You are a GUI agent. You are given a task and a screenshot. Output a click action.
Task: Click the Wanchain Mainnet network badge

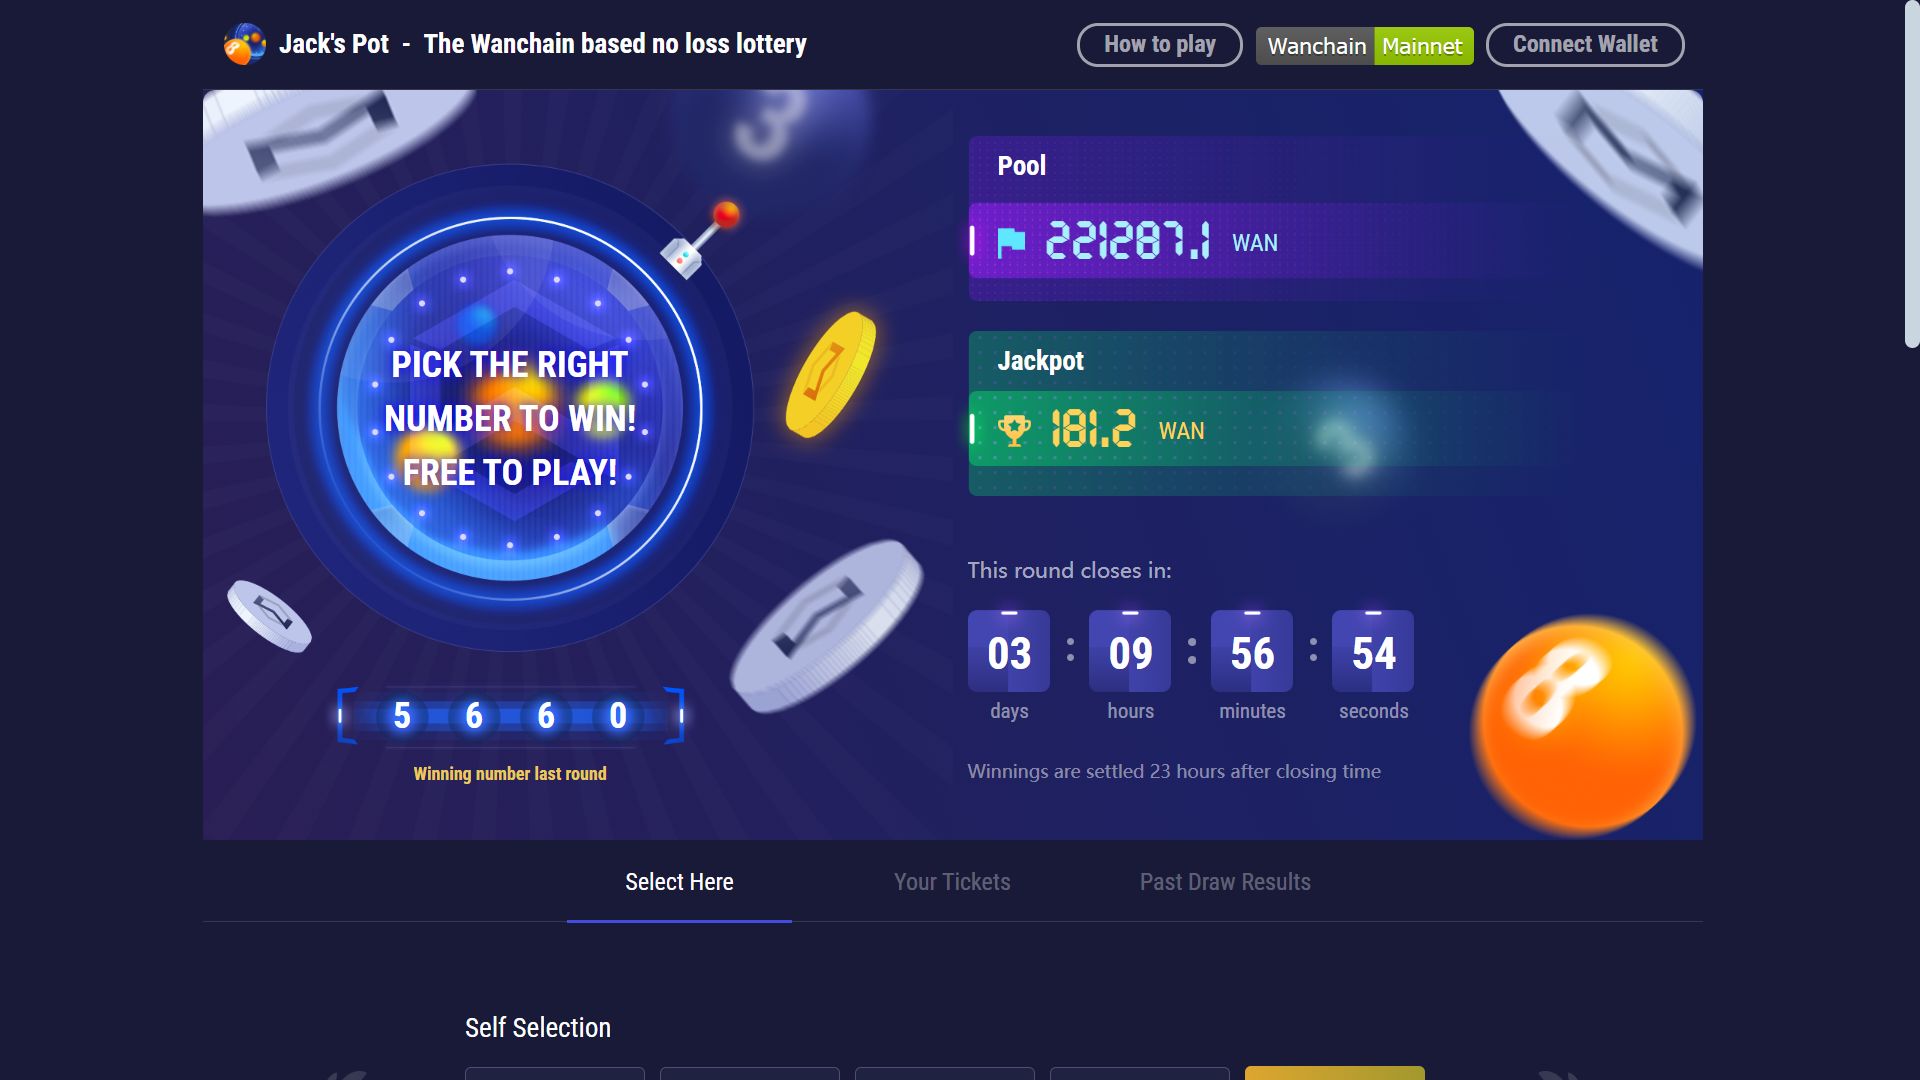pyautogui.click(x=1364, y=46)
